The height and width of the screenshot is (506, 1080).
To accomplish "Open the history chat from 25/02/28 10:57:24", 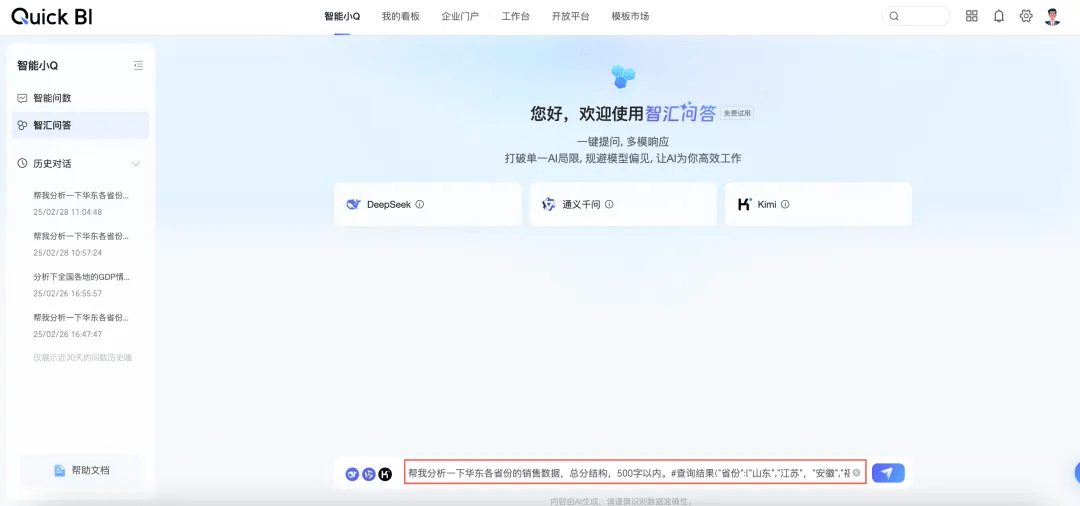I will tap(81, 244).
